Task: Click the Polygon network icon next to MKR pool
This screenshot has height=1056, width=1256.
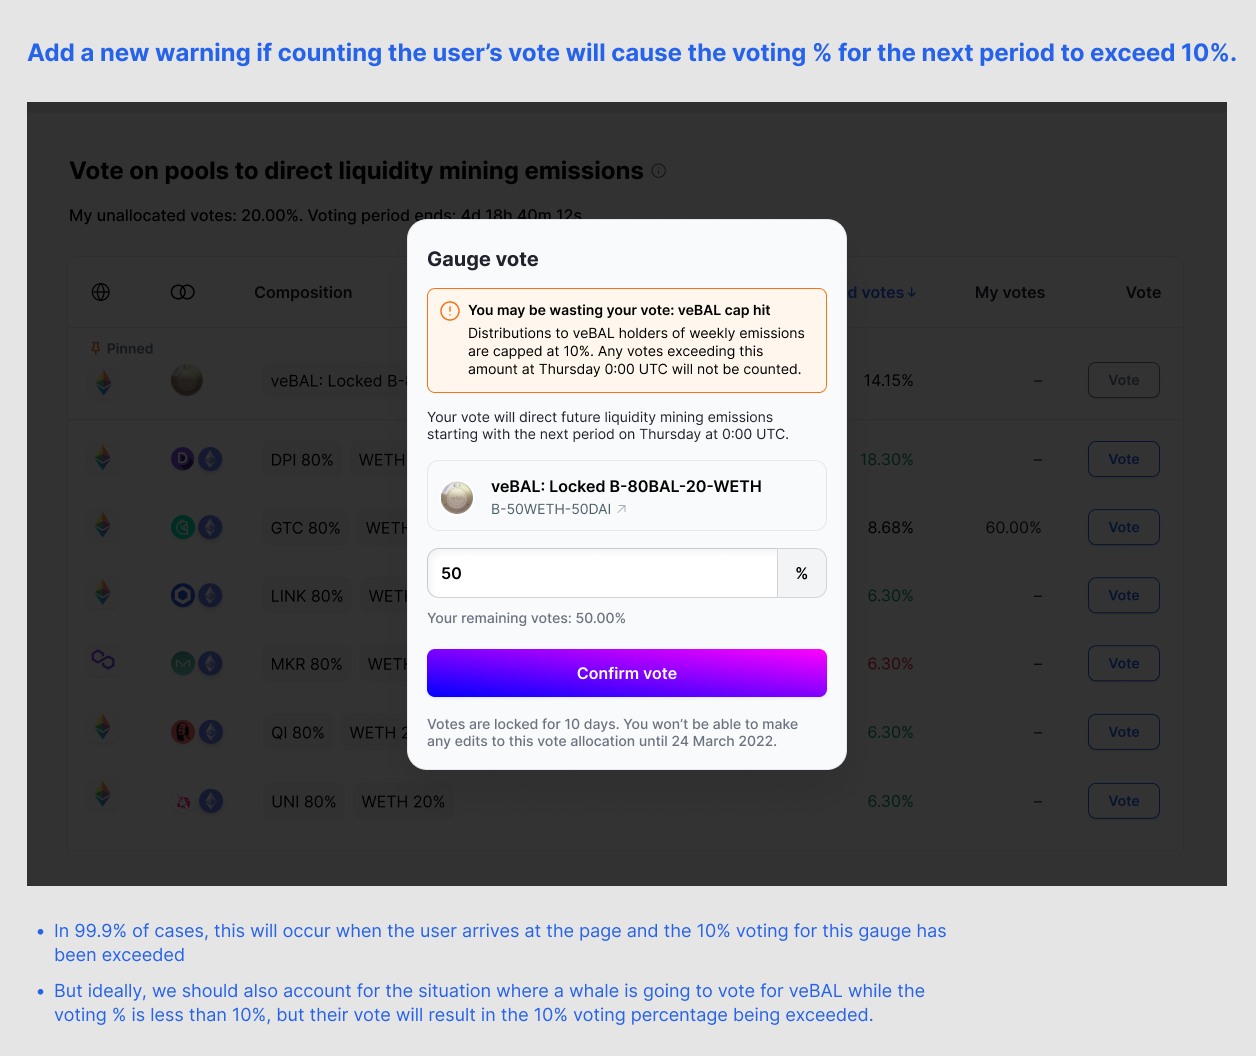Action: pos(103,661)
